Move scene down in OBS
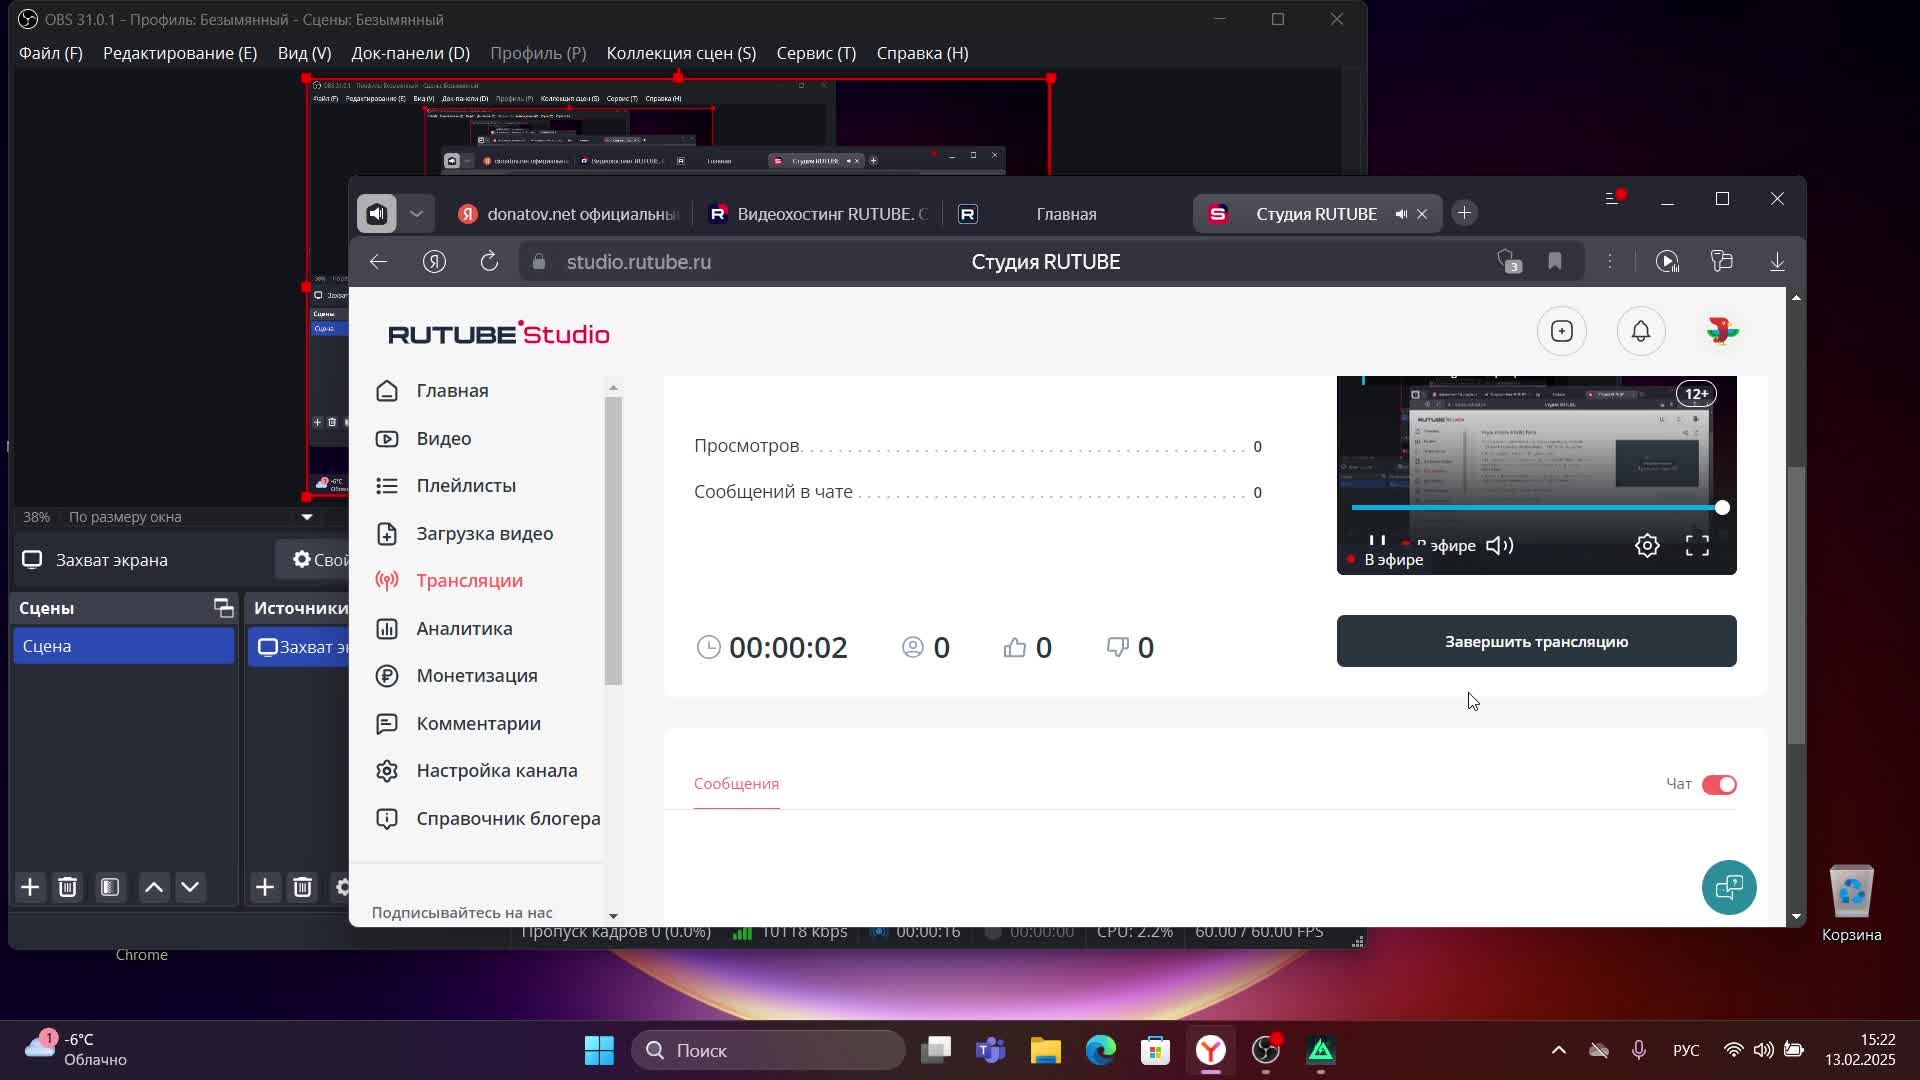 [x=190, y=888]
